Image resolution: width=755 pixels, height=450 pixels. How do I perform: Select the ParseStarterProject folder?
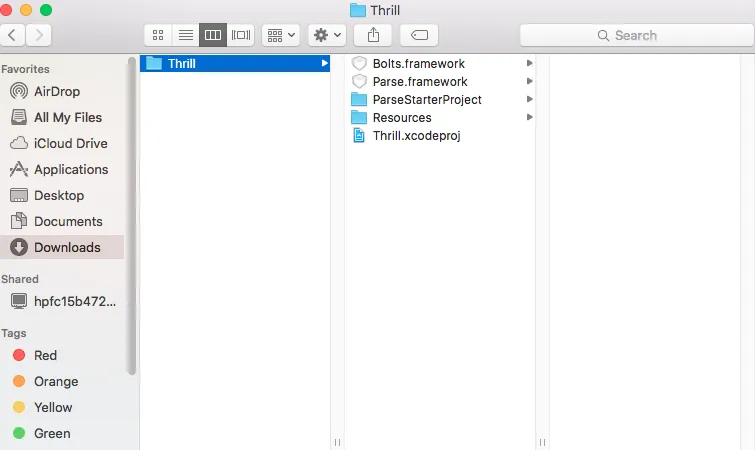pos(441,100)
